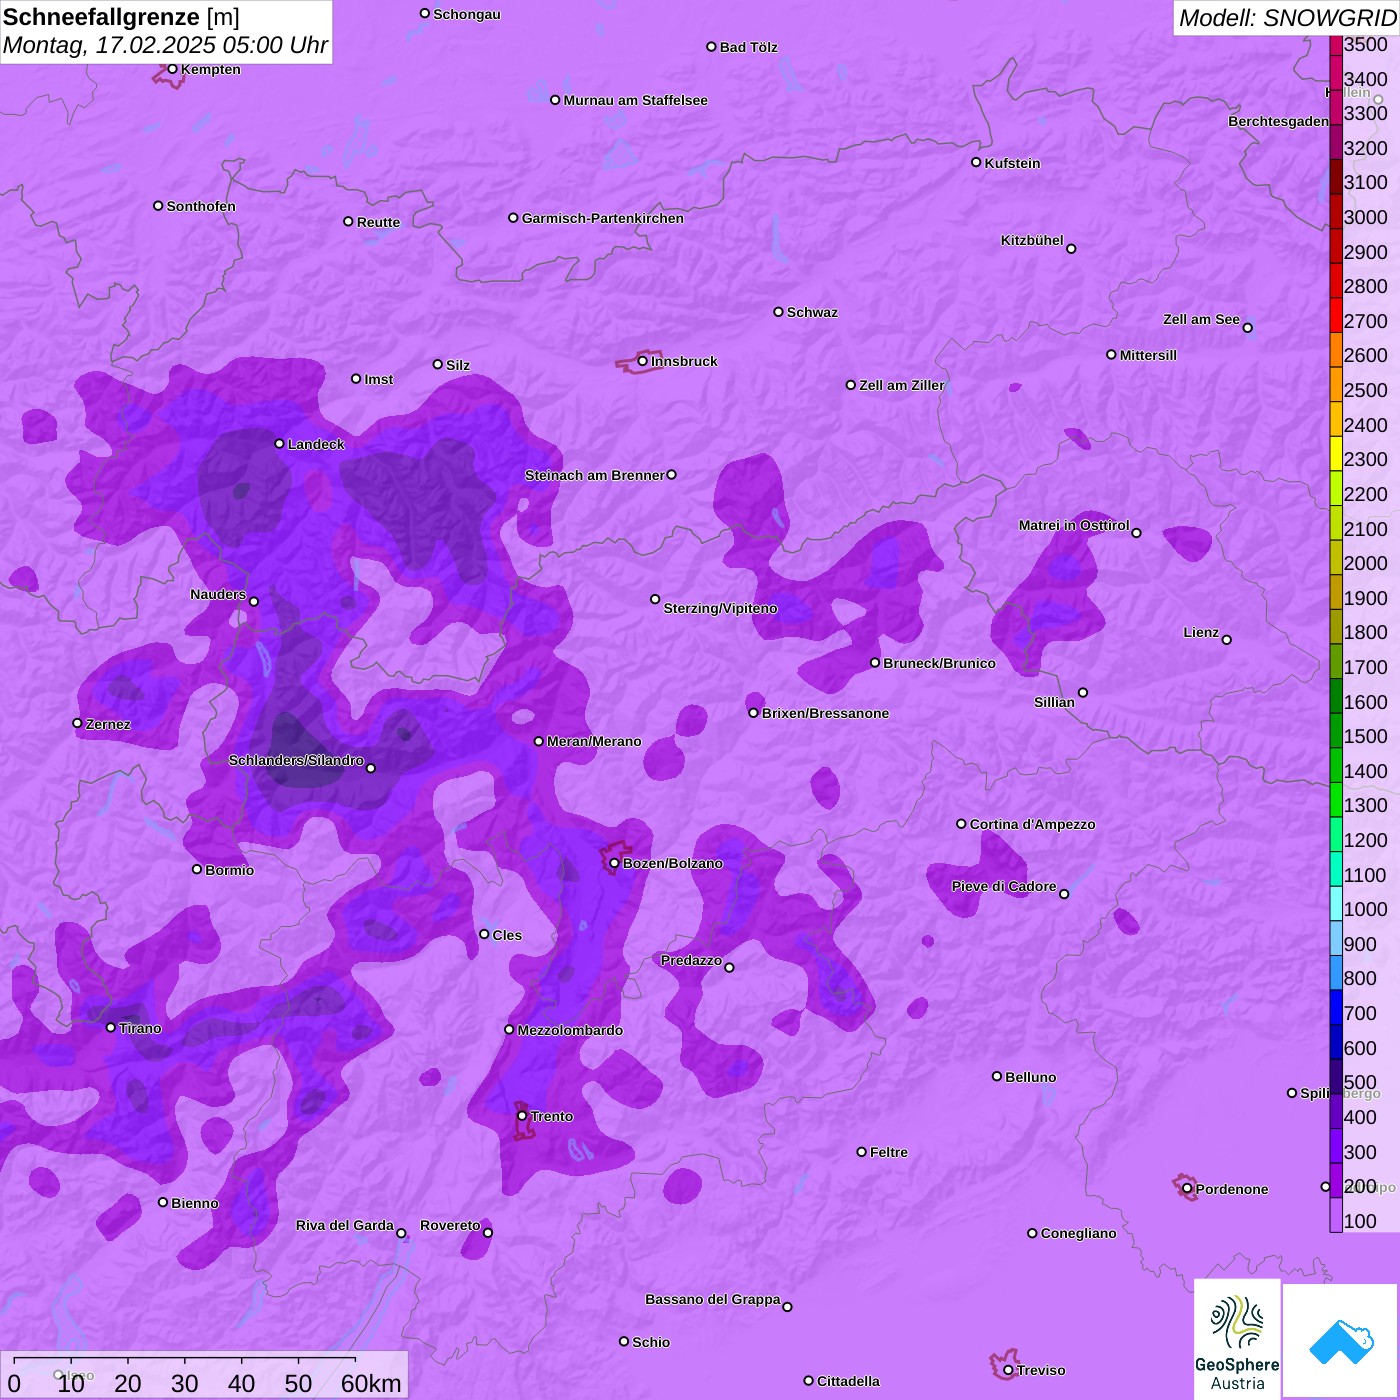This screenshot has height=1400, width=1400.
Task: Click the Feltre marker dot
Action: click(x=861, y=1152)
